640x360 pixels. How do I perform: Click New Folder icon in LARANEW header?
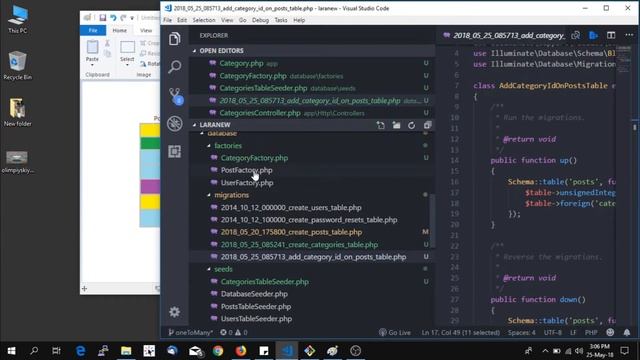(396, 125)
